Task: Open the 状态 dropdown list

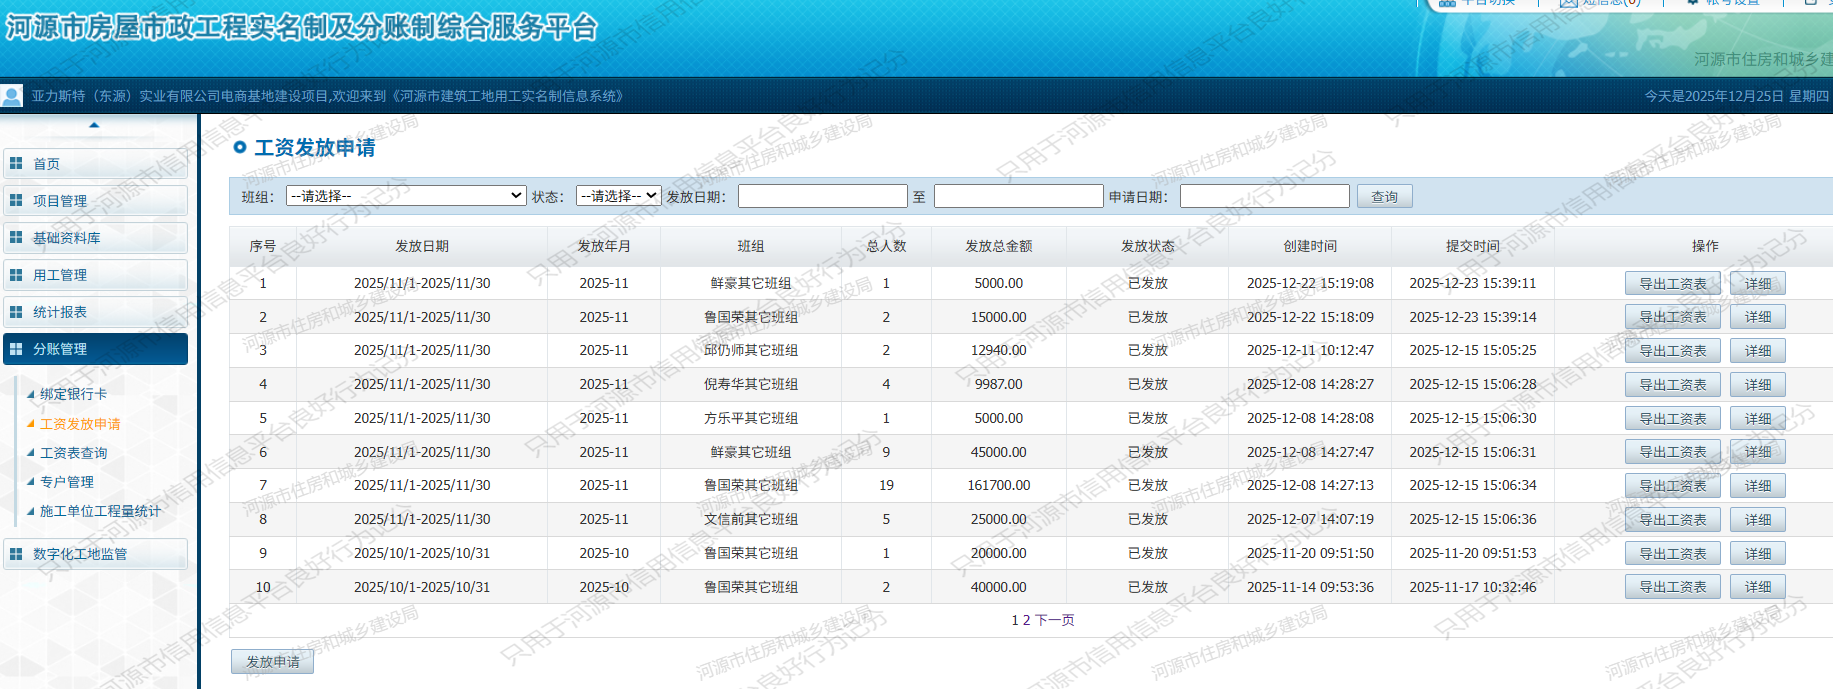Action: click(x=618, y=196)
